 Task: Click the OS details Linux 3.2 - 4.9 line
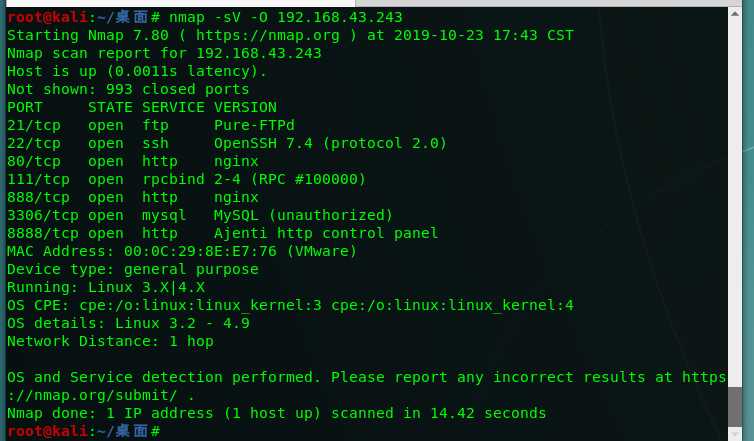[128, 323]
